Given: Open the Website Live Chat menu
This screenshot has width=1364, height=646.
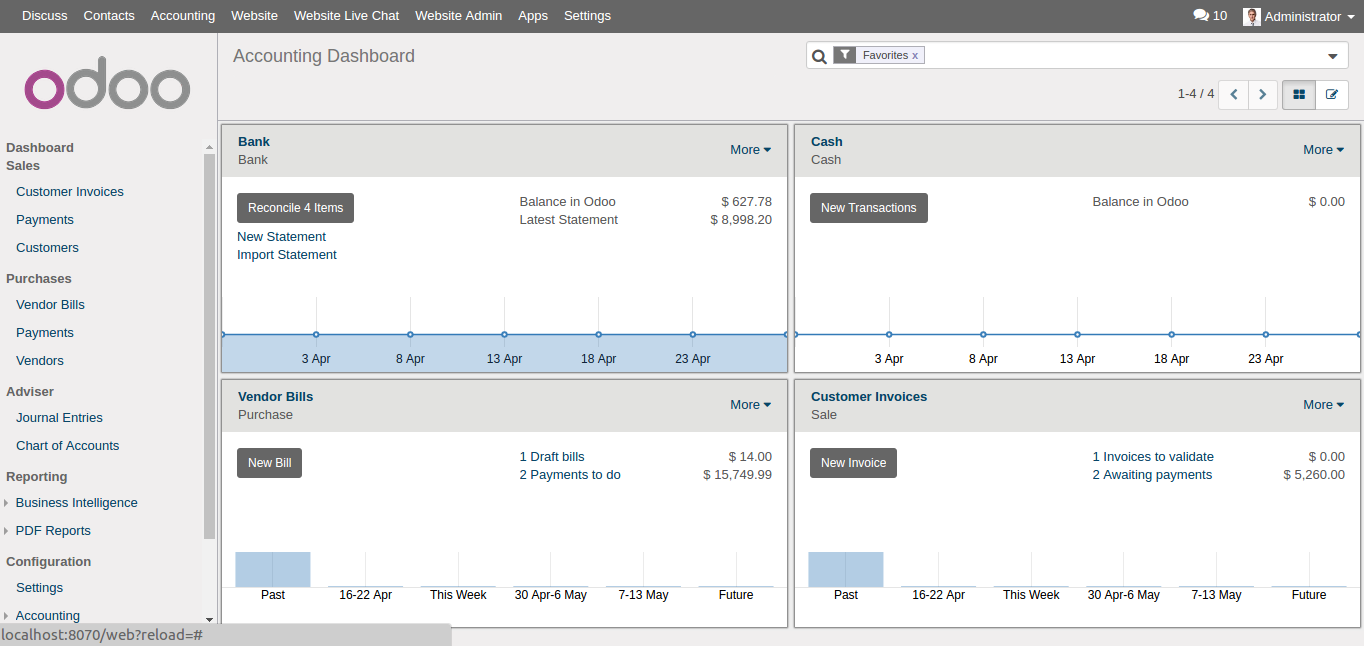Looking at the screenshot, I should (346, 16).
